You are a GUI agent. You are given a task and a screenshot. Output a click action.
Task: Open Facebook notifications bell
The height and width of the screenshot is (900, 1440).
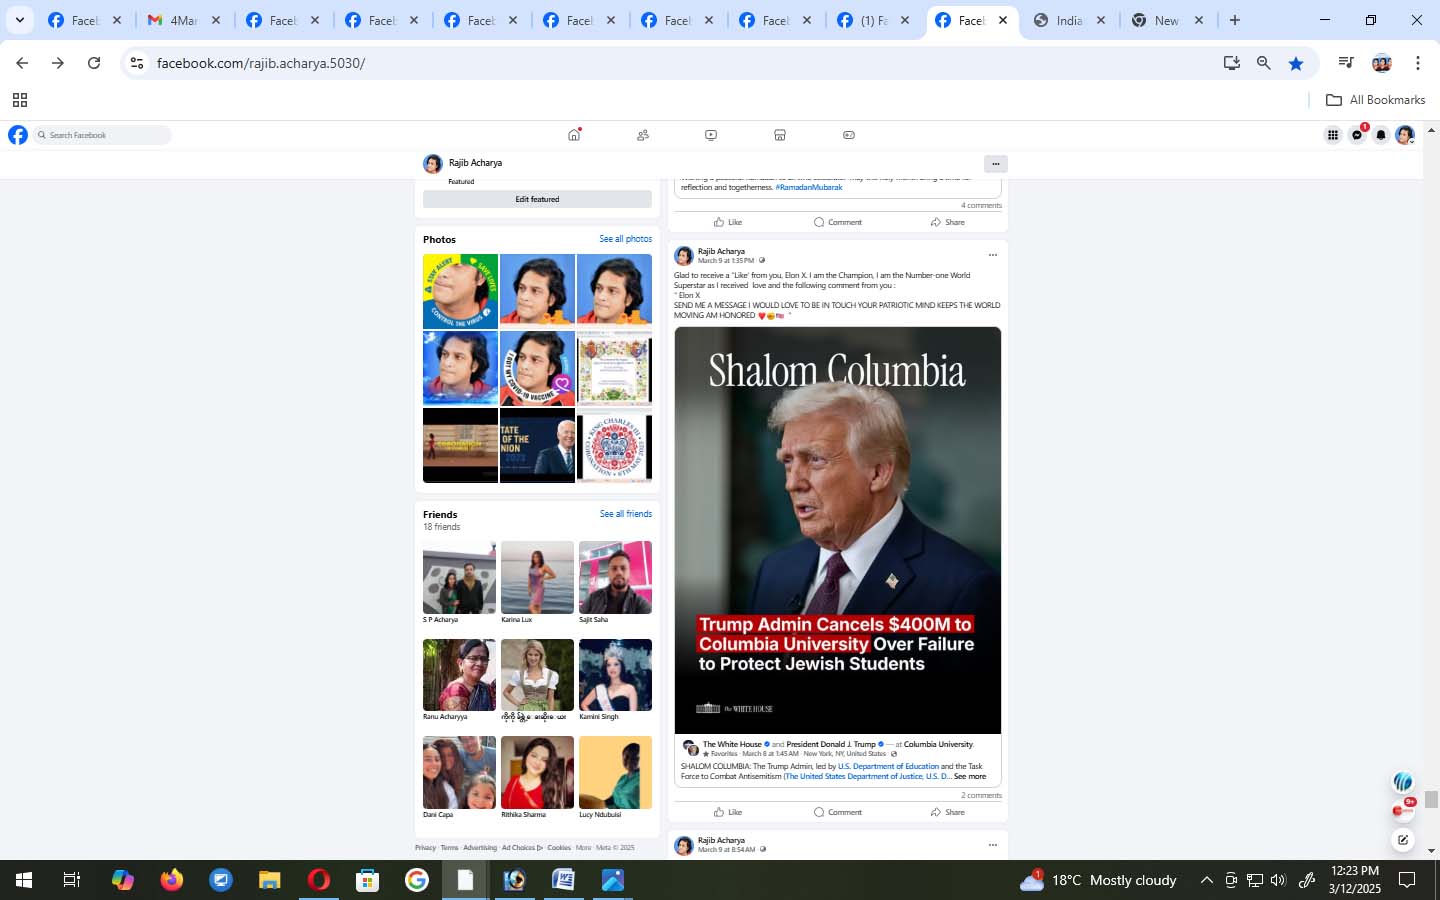[x=1381, y=135]
